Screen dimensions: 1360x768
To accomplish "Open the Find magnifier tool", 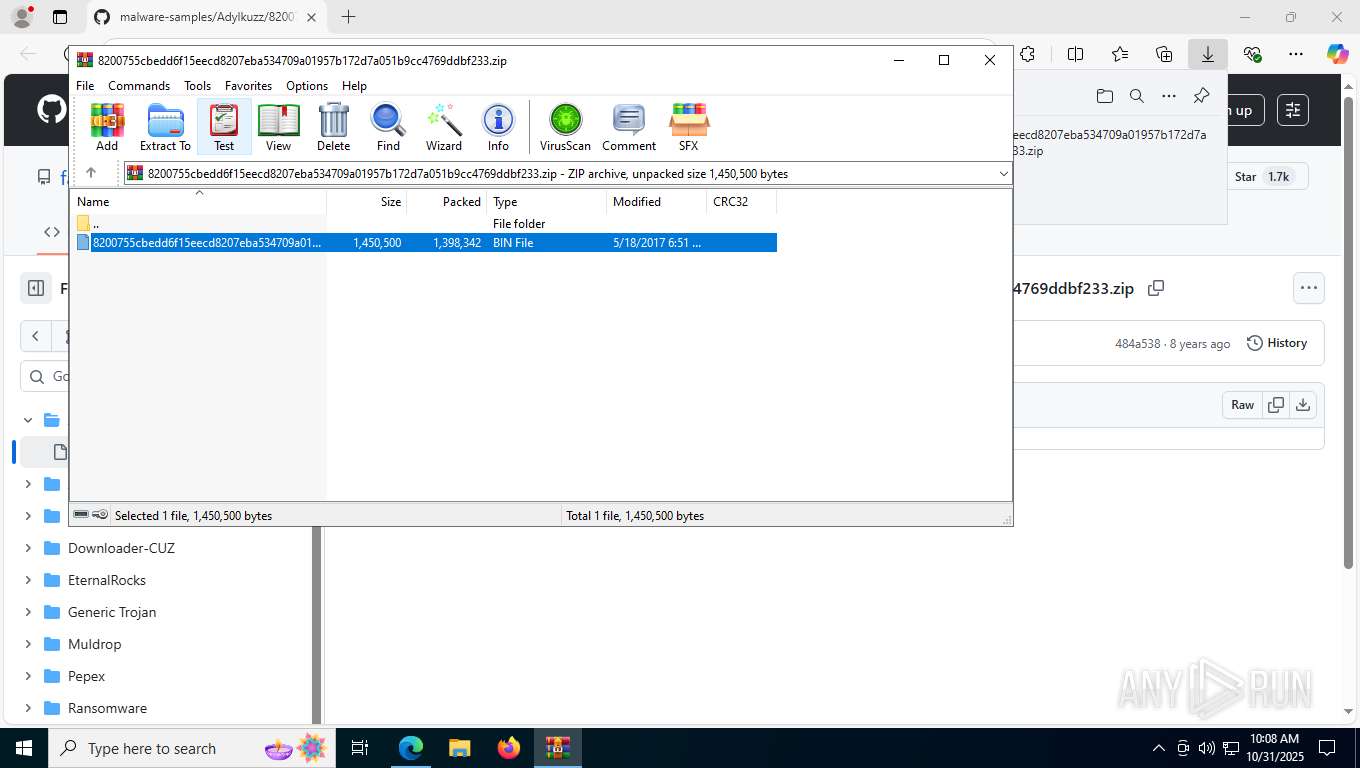I will 388,127.
